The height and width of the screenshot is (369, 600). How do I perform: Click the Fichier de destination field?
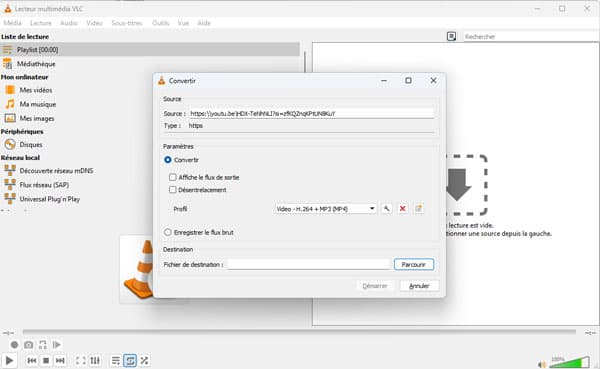point(308,264)
